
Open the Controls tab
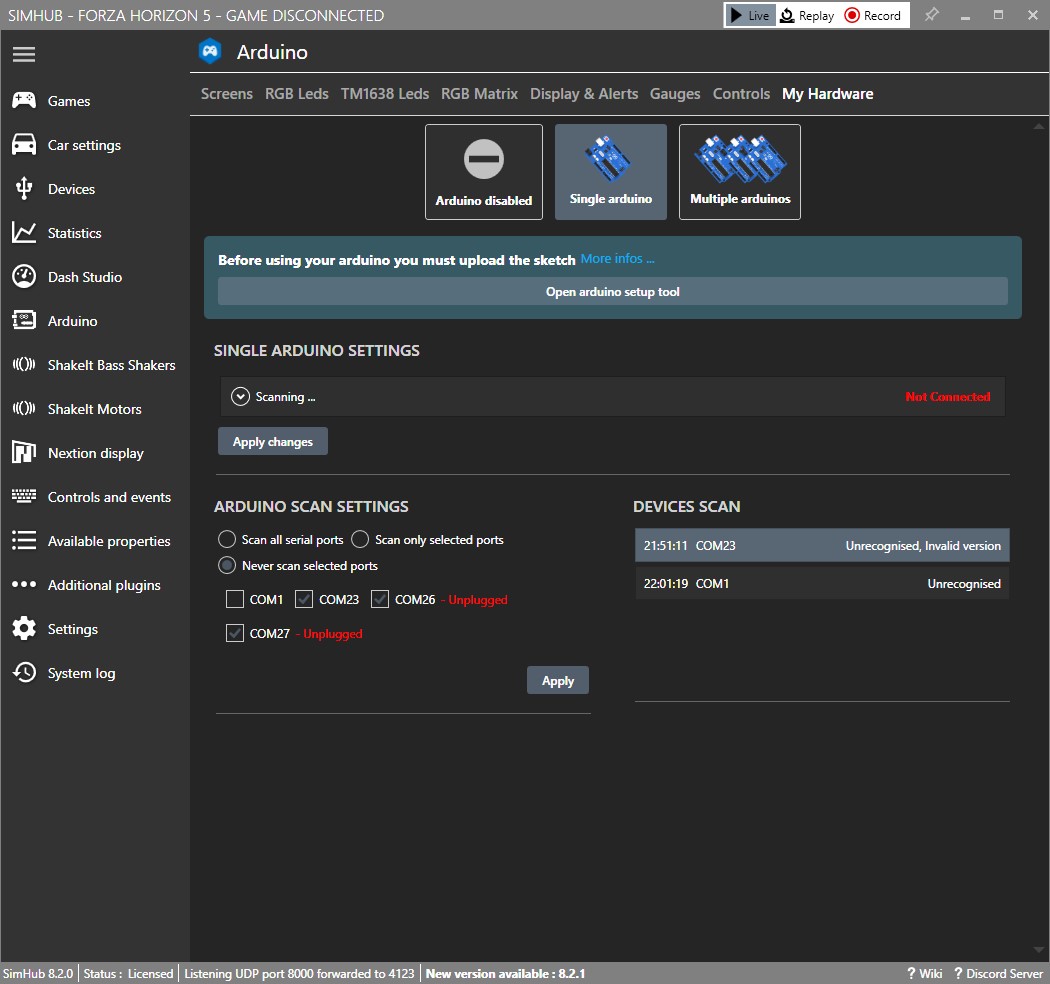(x=741, y=94)
